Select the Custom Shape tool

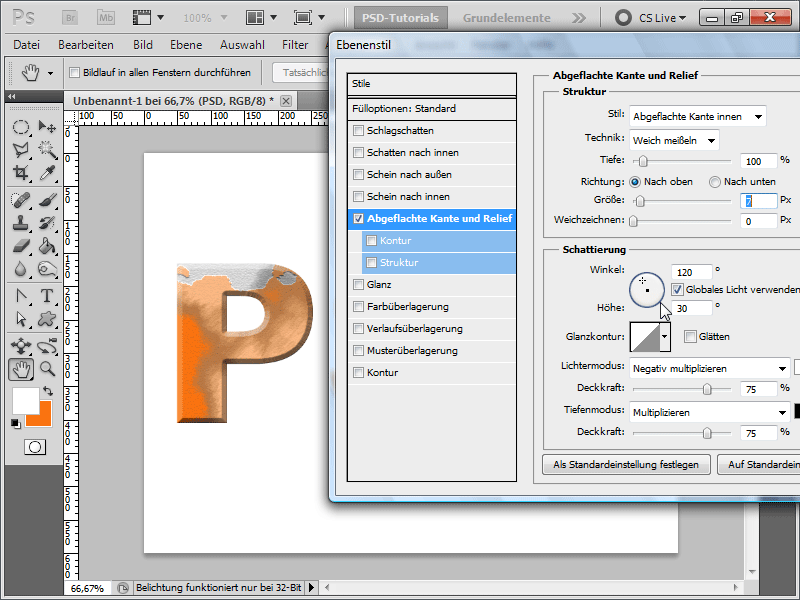47,319
